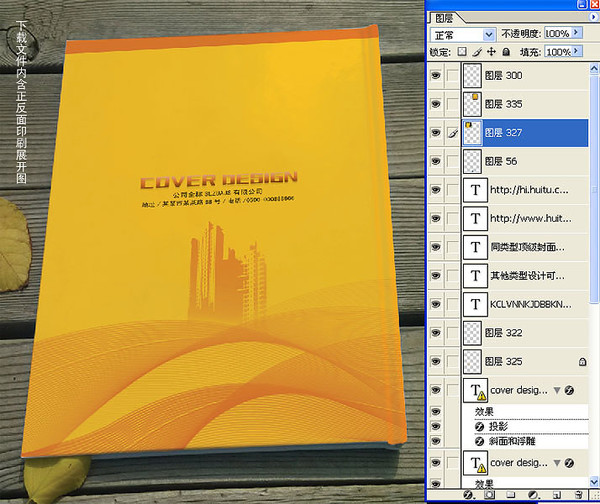This screenshot has height=504, width=600.
Task: Click the add layer style icon at panel bottom
Action: click(x=468, y=495)
